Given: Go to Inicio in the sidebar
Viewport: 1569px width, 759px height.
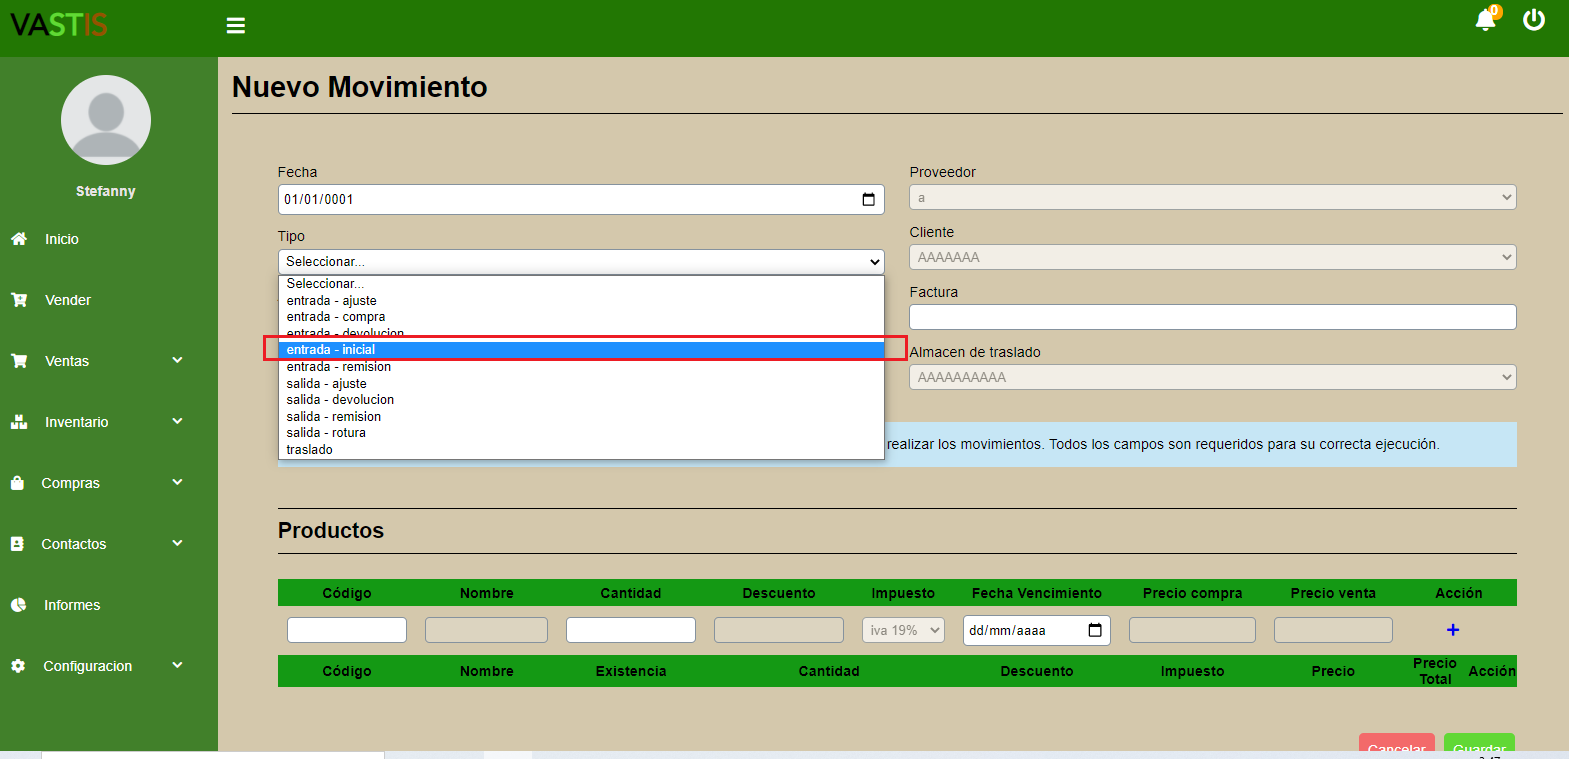Looking at the screenshot, I should point(61,239).
